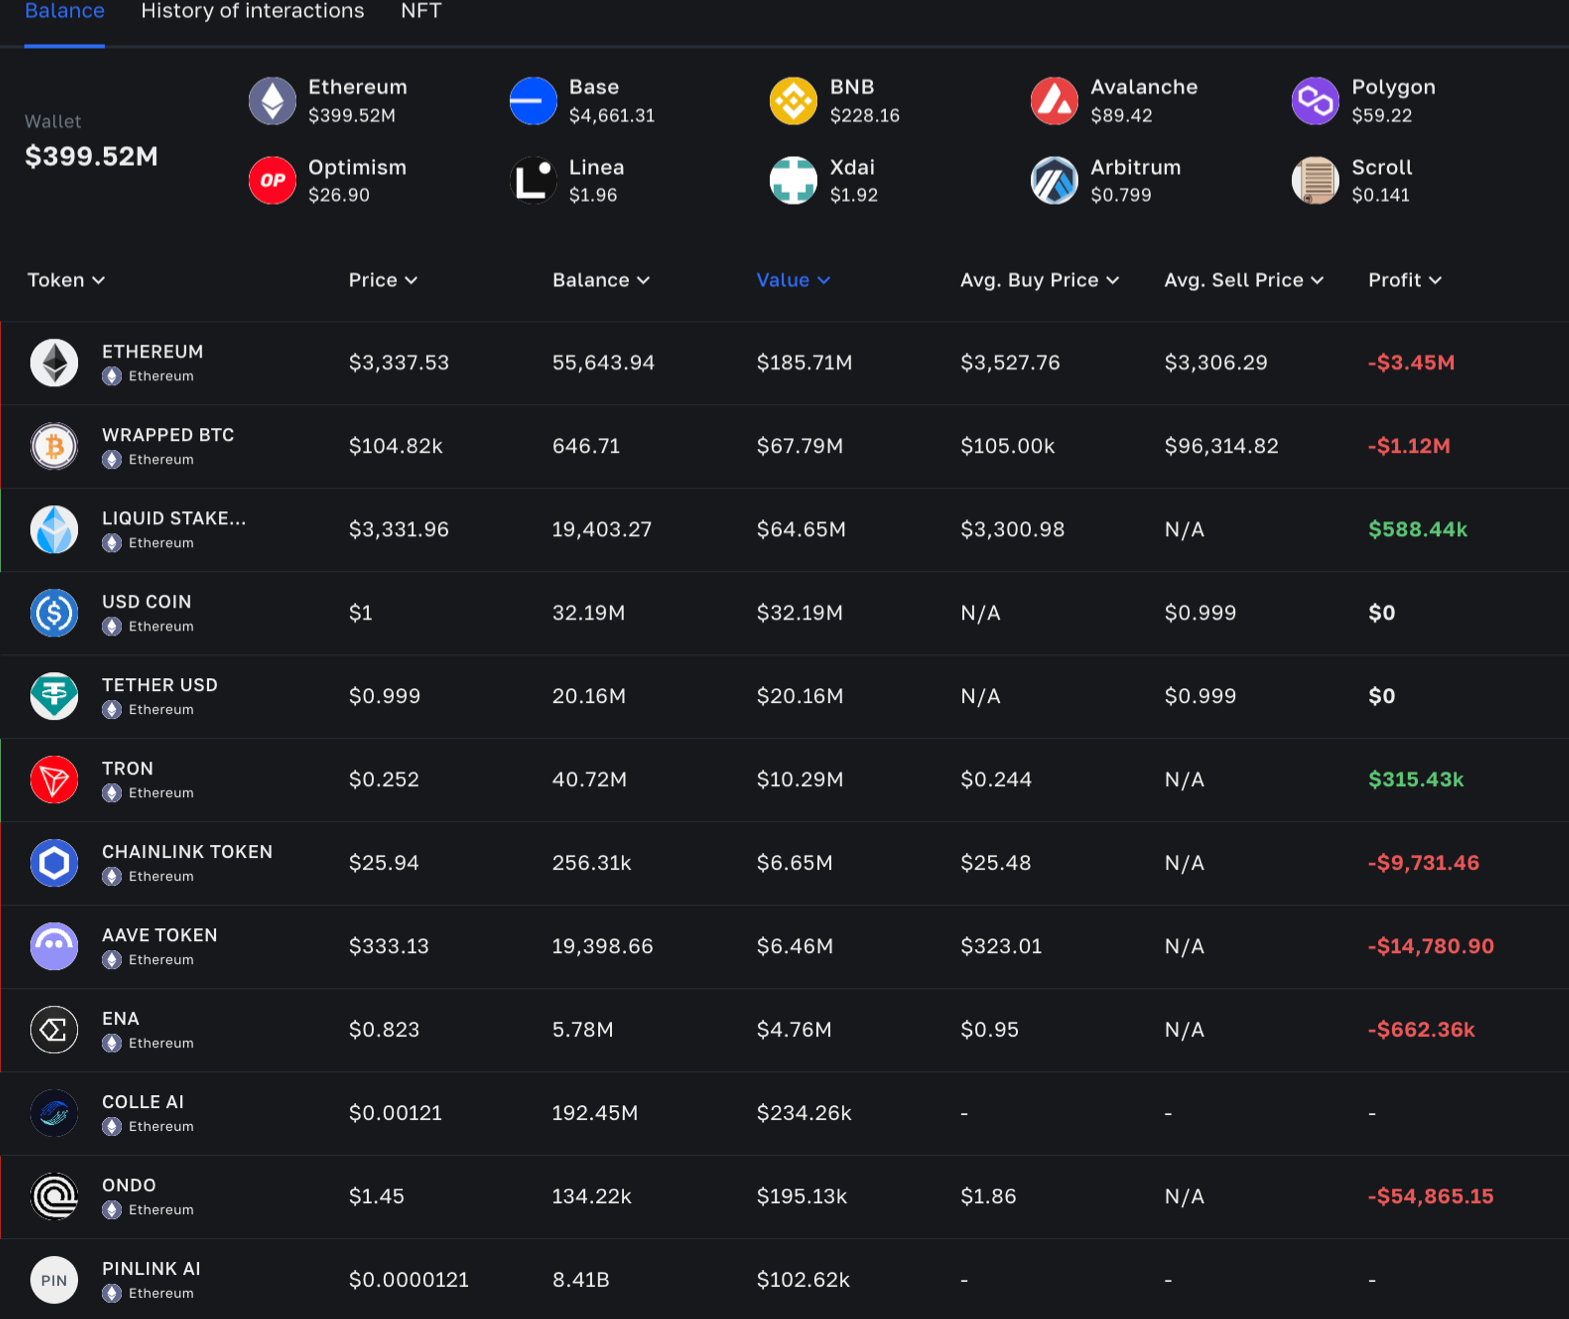The width and height of the screenshot is (1569, 1319).
Task: Select the Scroll chain icon
Action: pyautogui.click(x=1315, y=181)
